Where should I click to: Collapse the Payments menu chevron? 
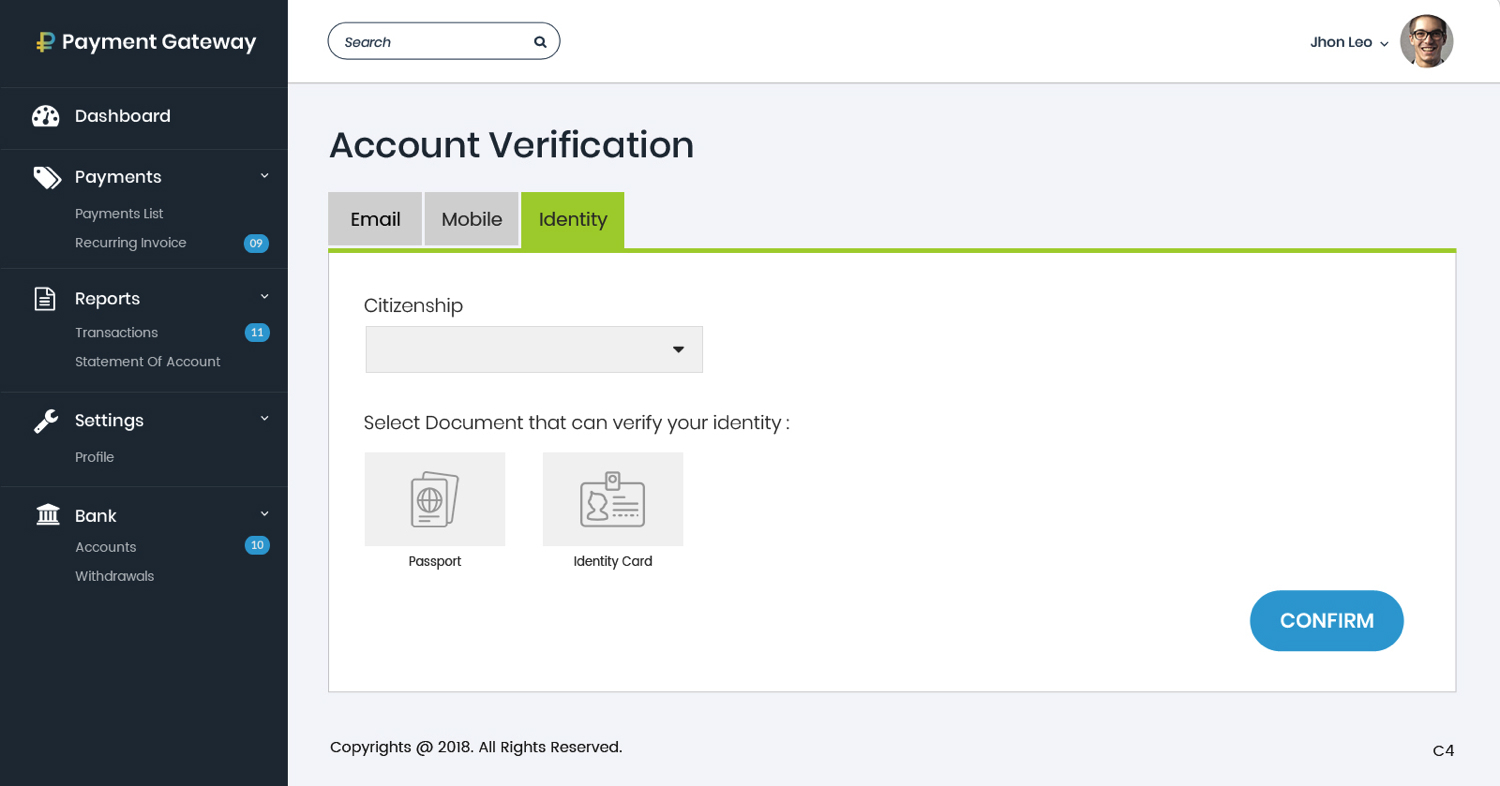coord(265,176)
